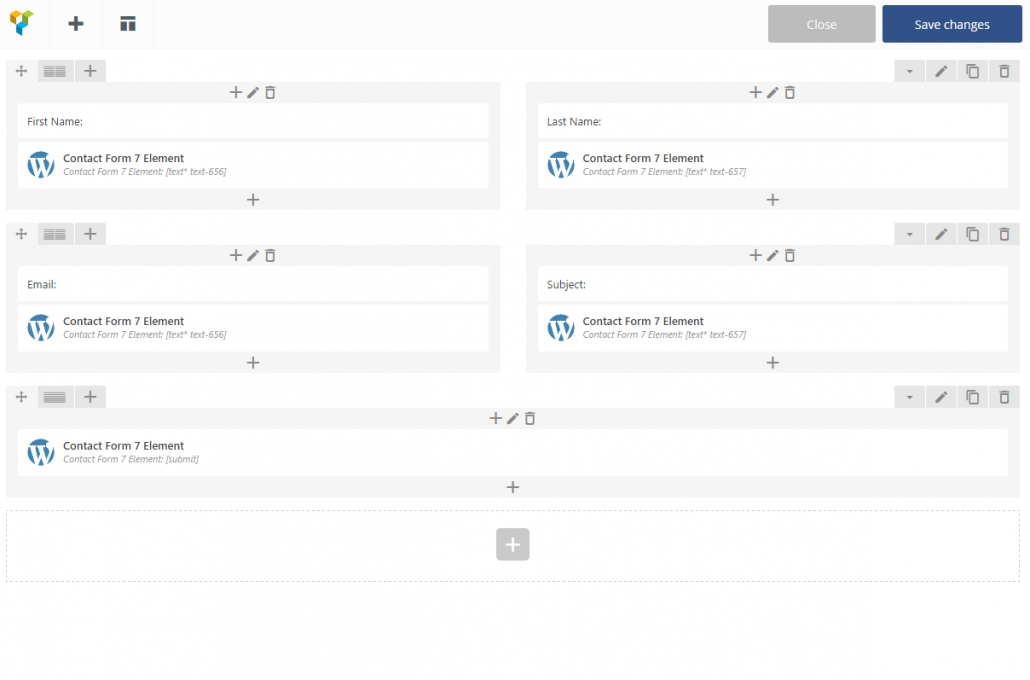Edit the first row with pencil icon
The width and height of the screenshot is (1030, 680).
click(x=940, y=71)
